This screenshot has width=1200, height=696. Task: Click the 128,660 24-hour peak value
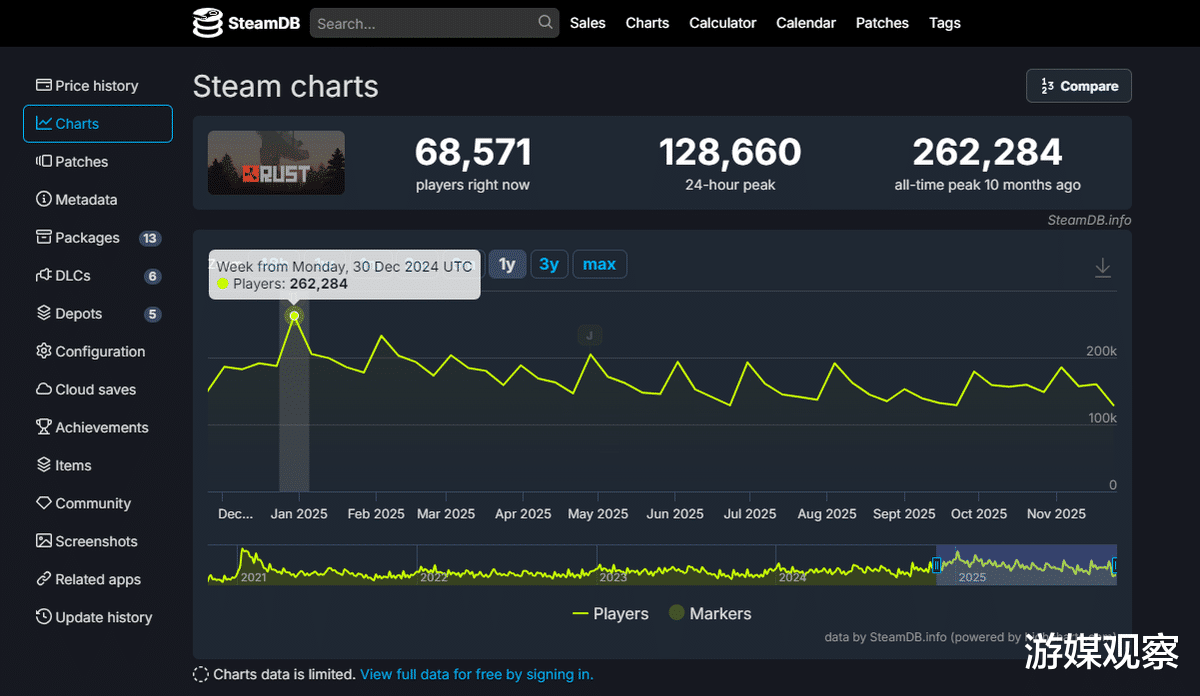[x=730, y=152]
